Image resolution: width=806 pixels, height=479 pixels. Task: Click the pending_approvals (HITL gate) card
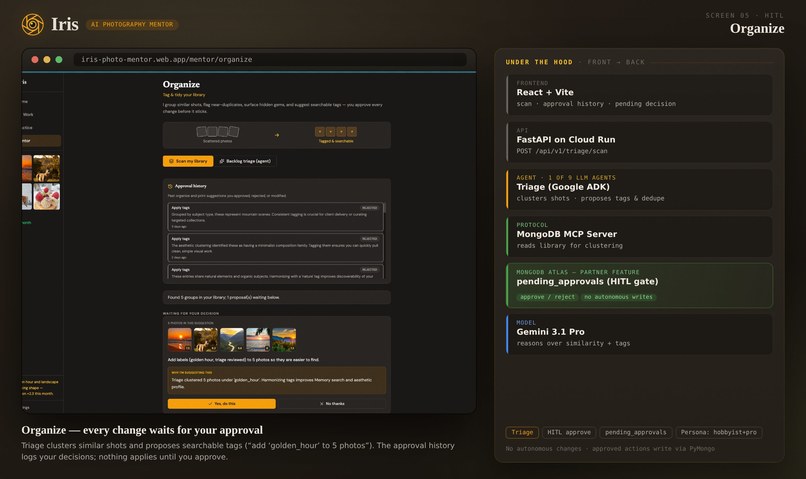point(639,286)
